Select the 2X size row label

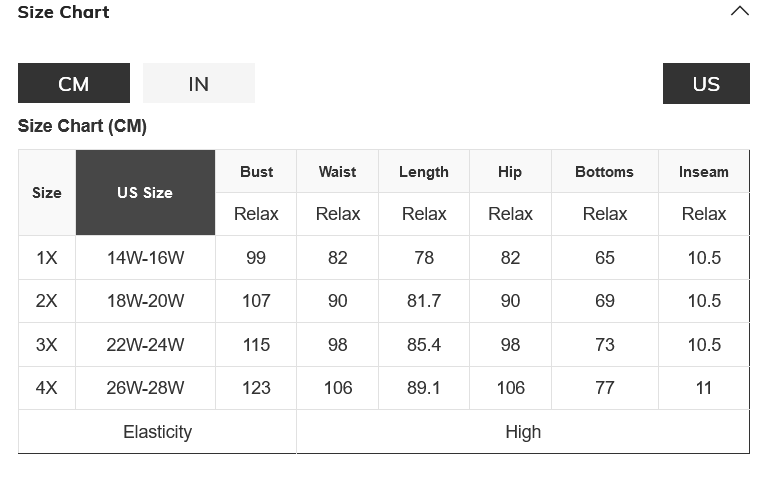[x=47, y=301]
